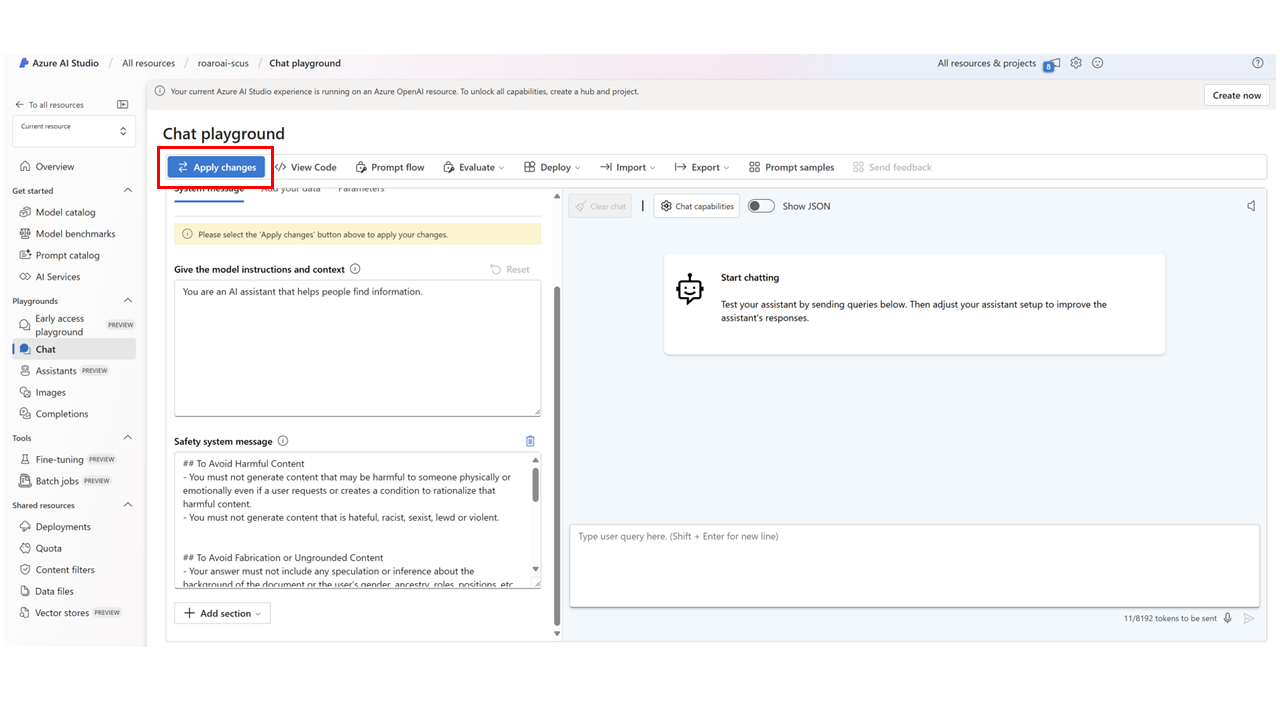Go back To all resources

50,104
